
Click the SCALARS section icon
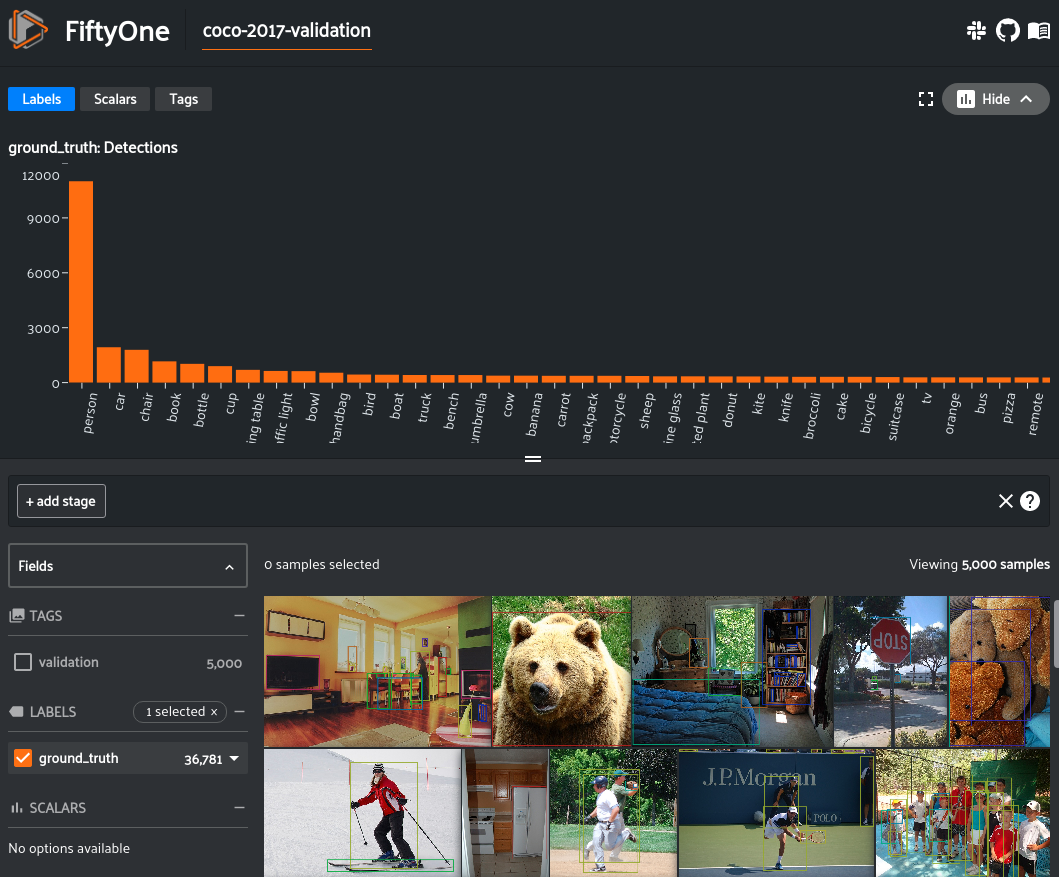[16, 807]
